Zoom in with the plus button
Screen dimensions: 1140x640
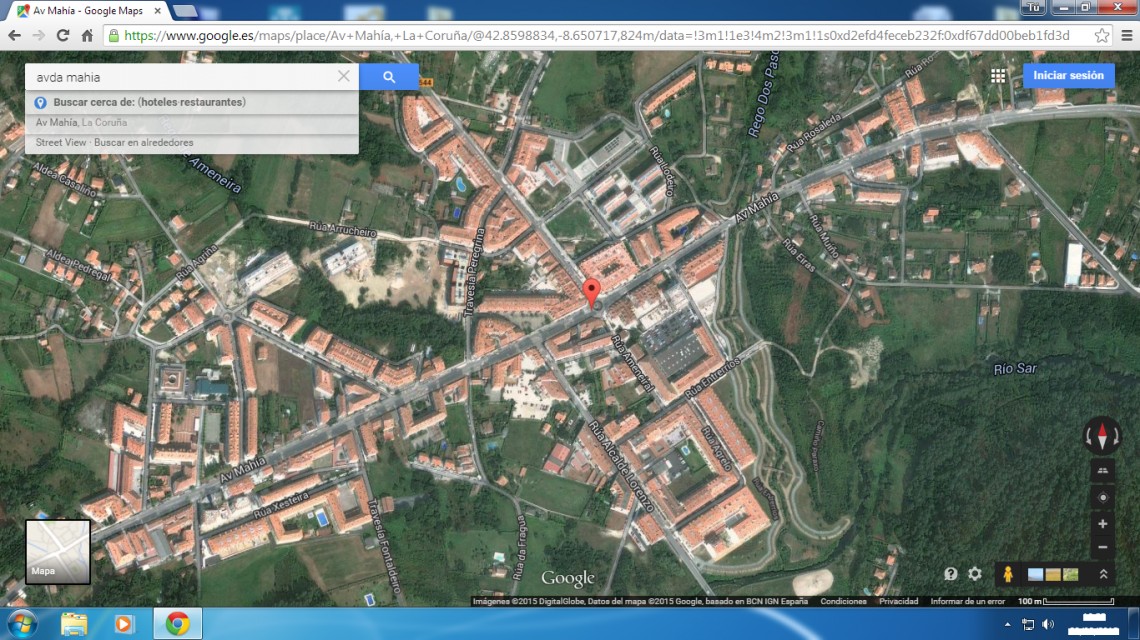[1102, 524]
